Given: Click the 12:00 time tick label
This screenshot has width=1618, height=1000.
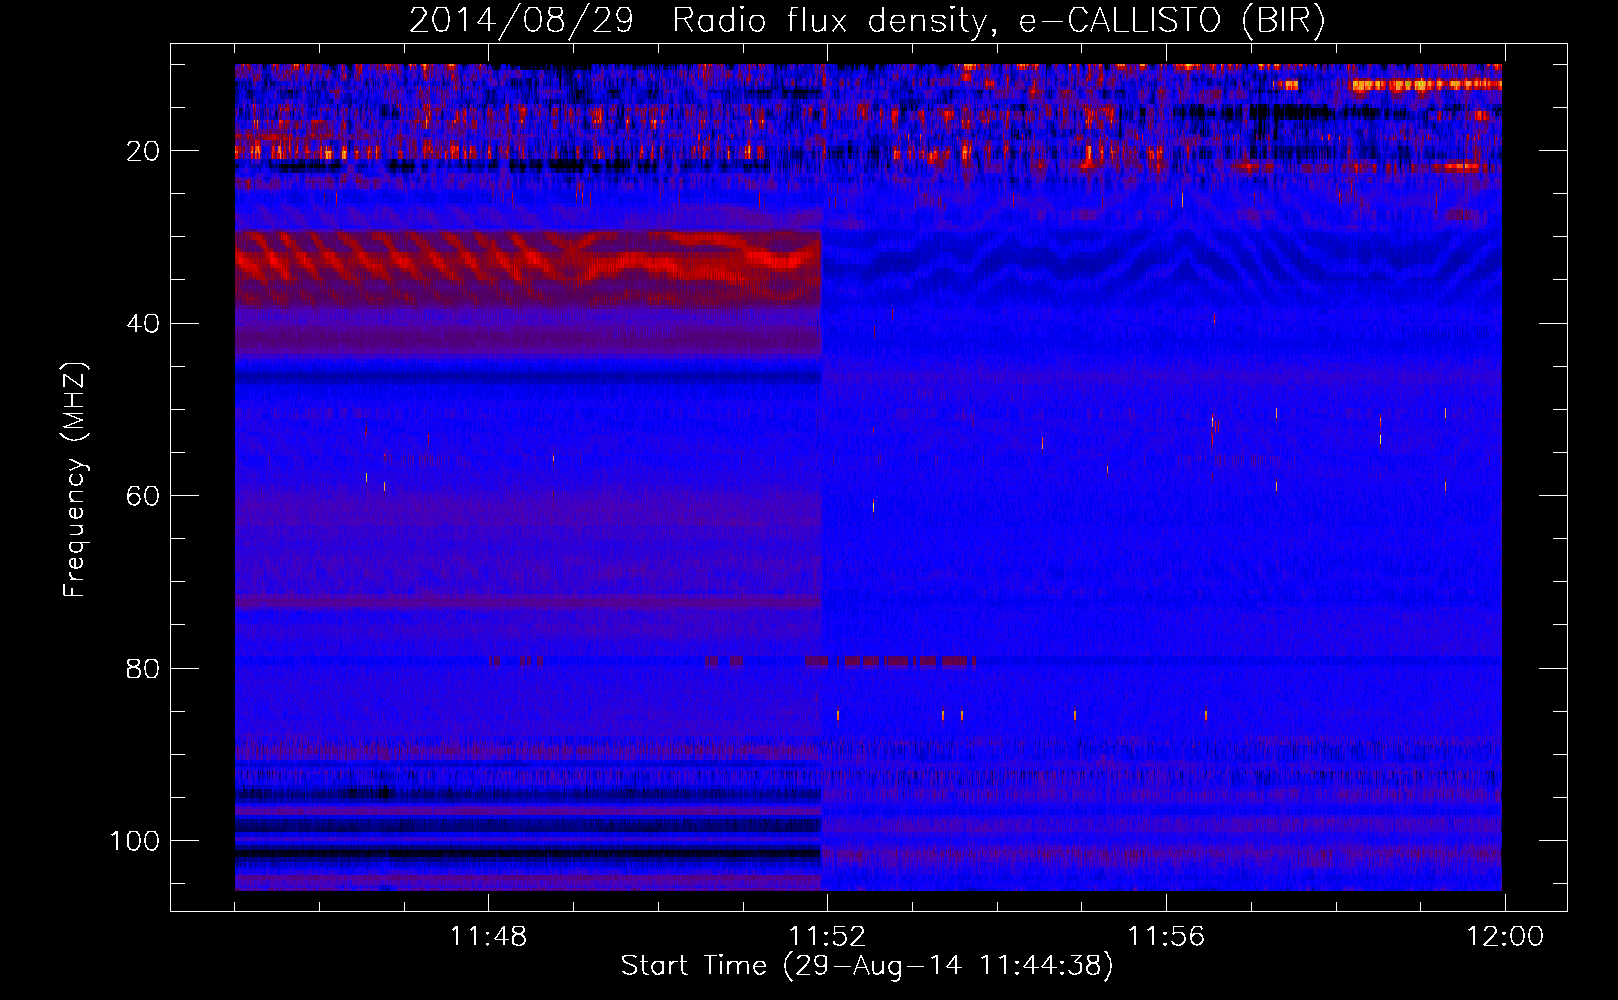Looking at the screenshot, I should (1505, 937).
